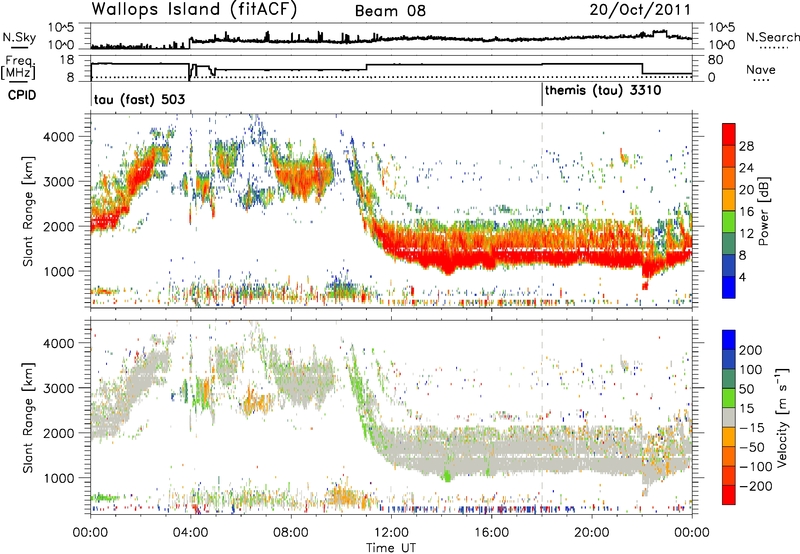The image size is (800, 554).
Task: Click the '80' Nave axis label
Action: pyautogui.click(x=716, y=60)
